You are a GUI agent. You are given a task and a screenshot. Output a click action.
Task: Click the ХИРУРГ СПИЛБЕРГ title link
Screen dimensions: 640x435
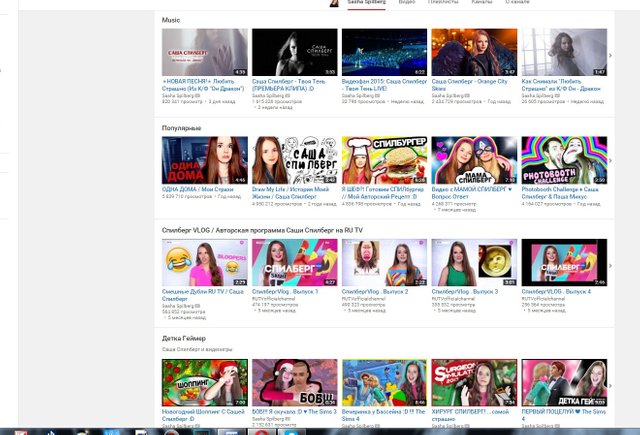(x=470, y=415)
